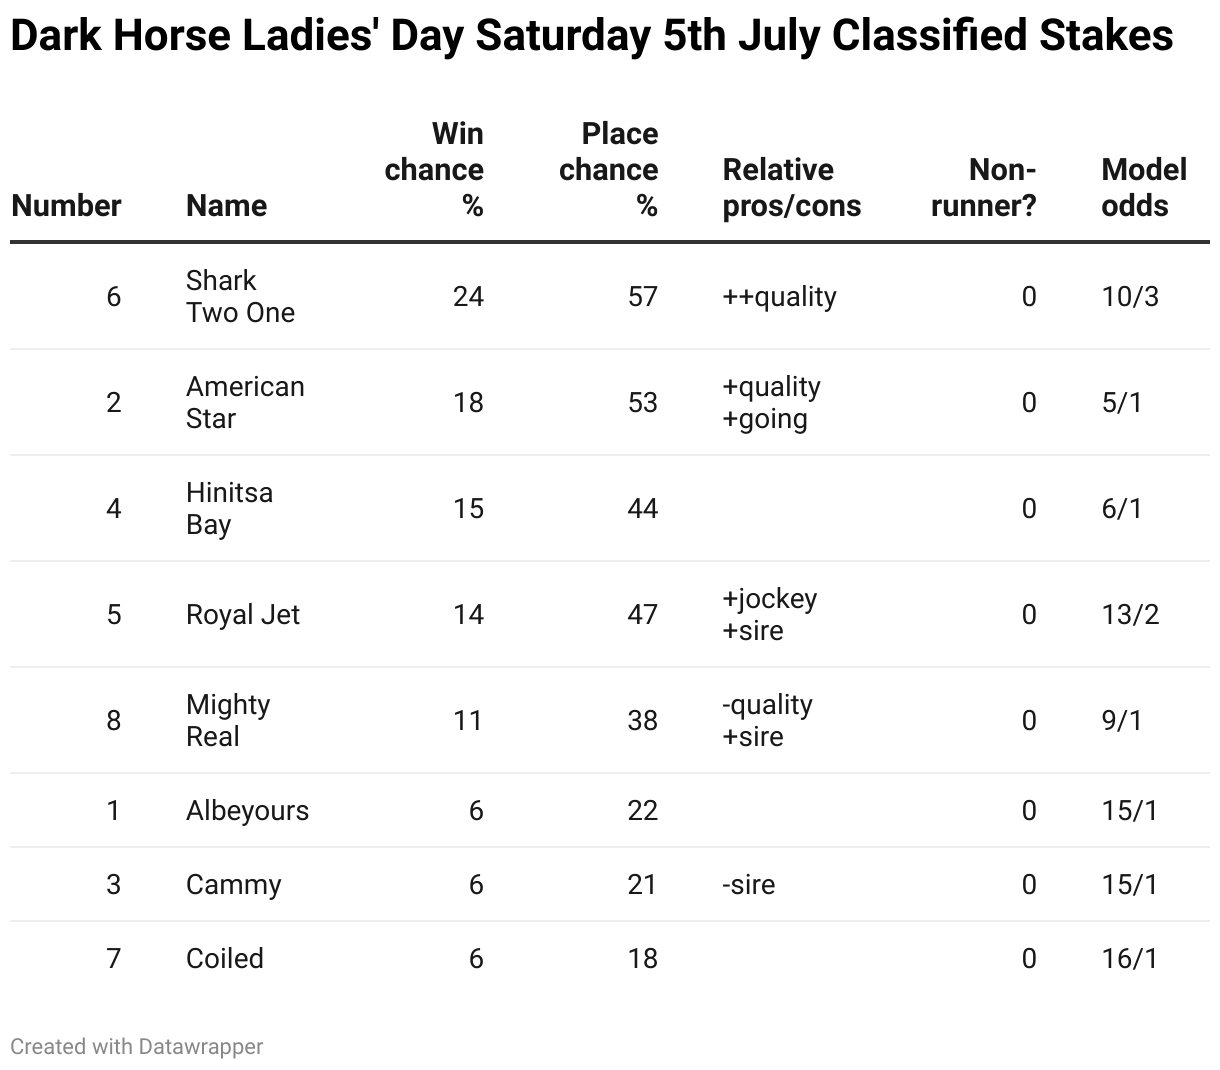Click the chart title heading
This screenshot has width=1220, height=1070.
592,36
